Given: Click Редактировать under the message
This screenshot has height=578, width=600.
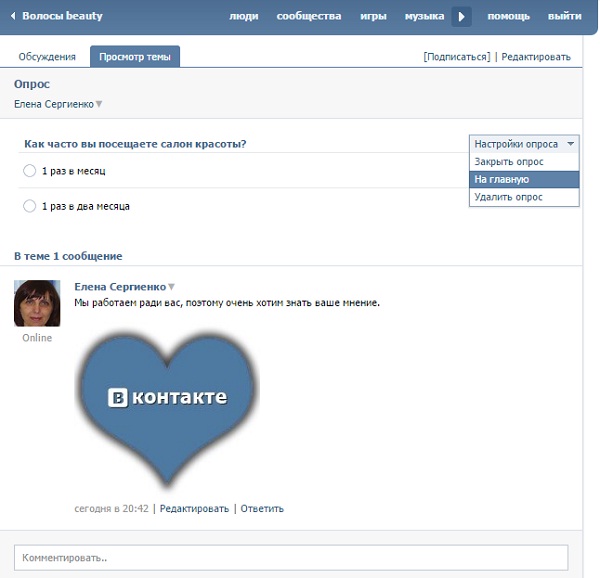Looking at the screenshot, I should [194, 508].
